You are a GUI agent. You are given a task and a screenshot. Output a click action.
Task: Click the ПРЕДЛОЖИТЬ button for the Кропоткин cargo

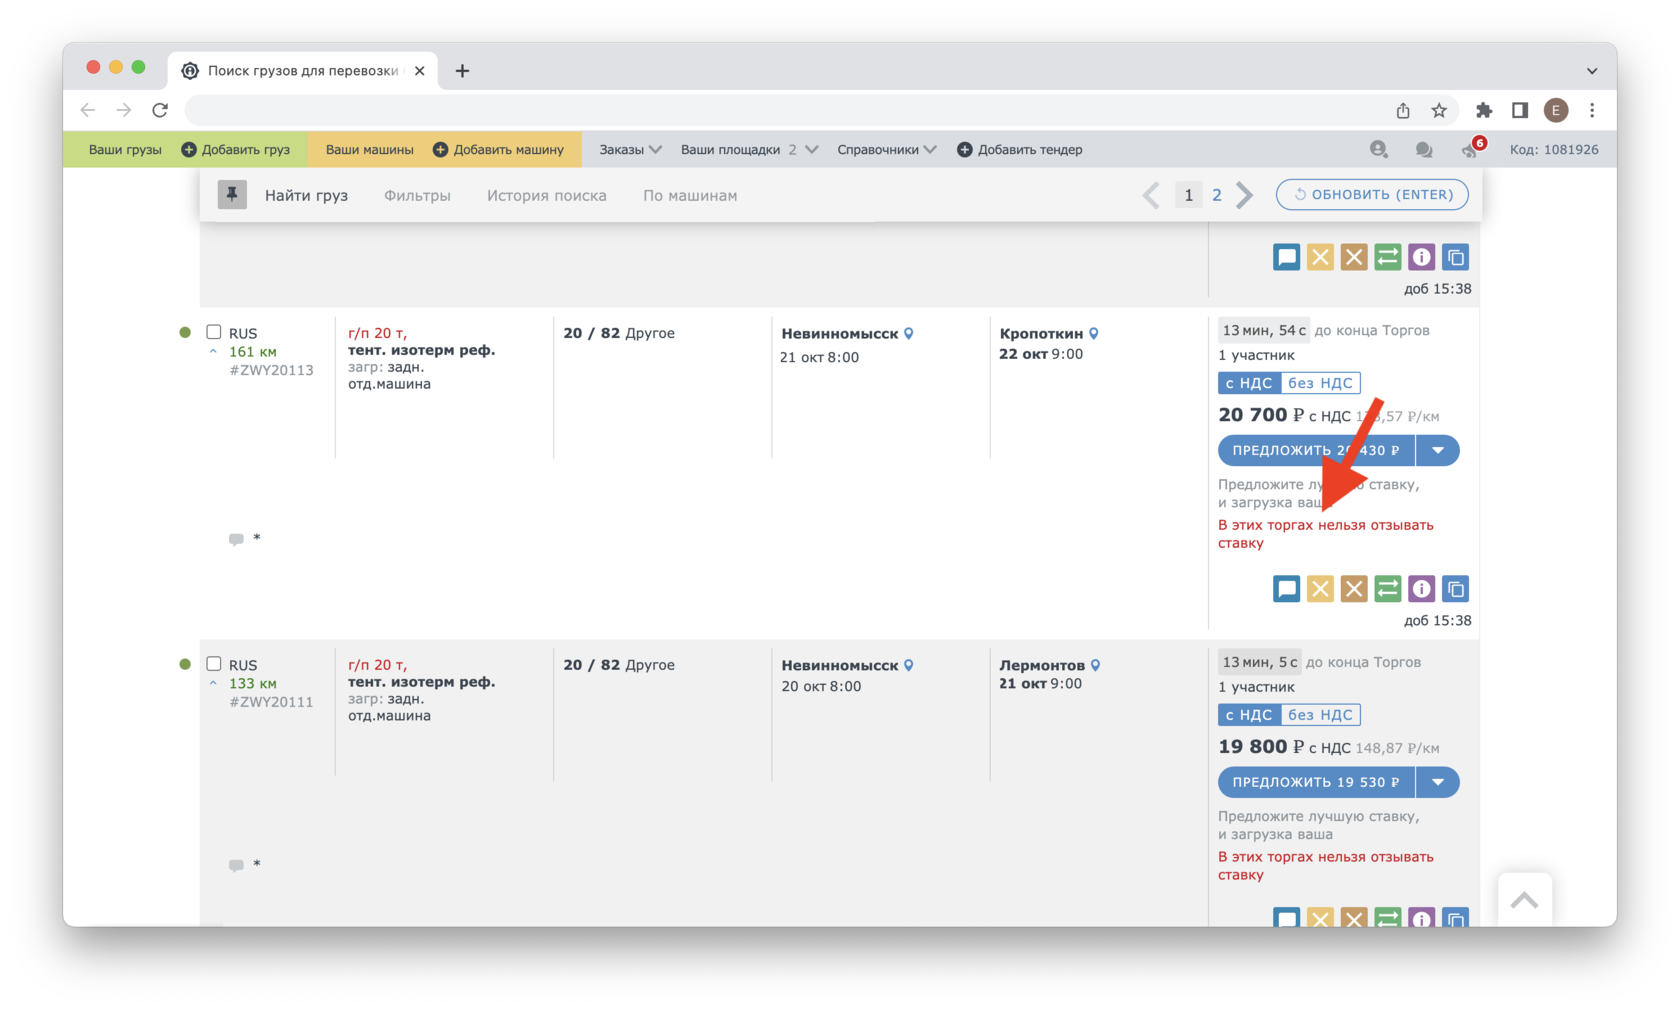[1316, 450]
